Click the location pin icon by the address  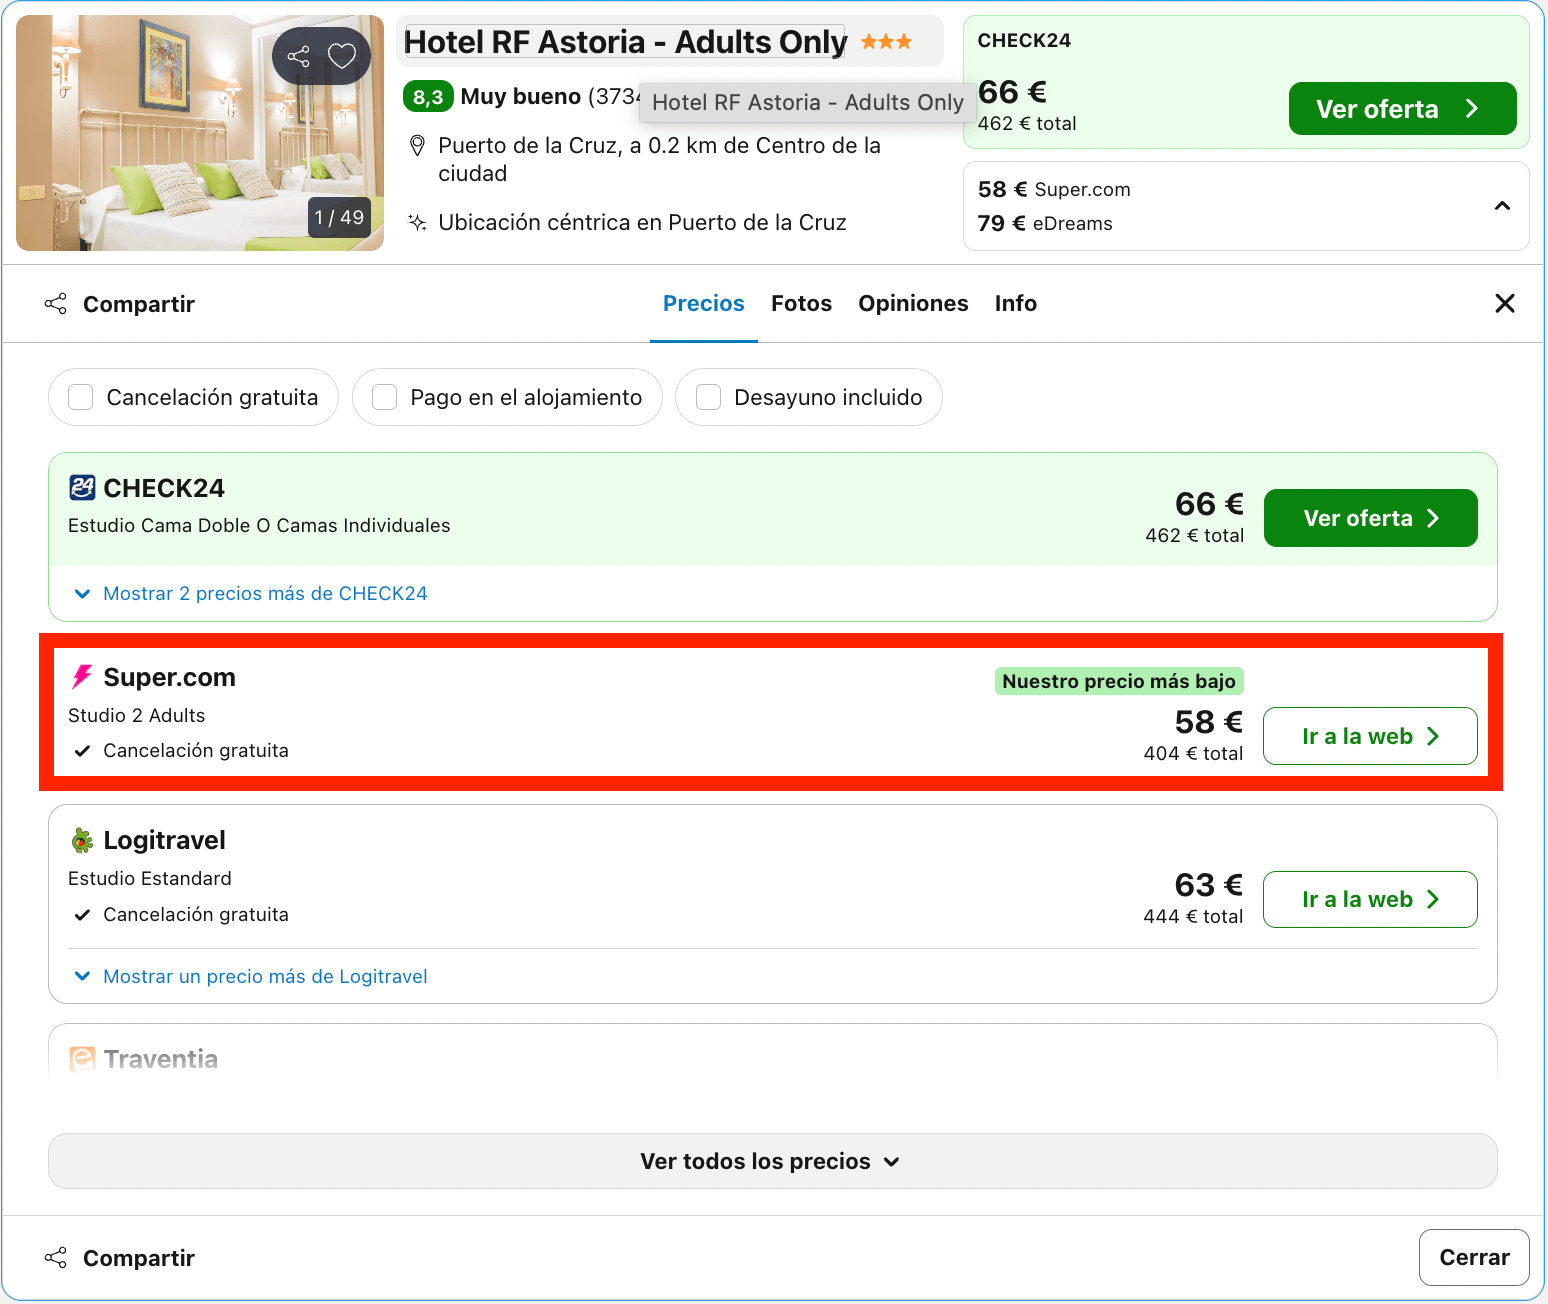coord(418,146)
